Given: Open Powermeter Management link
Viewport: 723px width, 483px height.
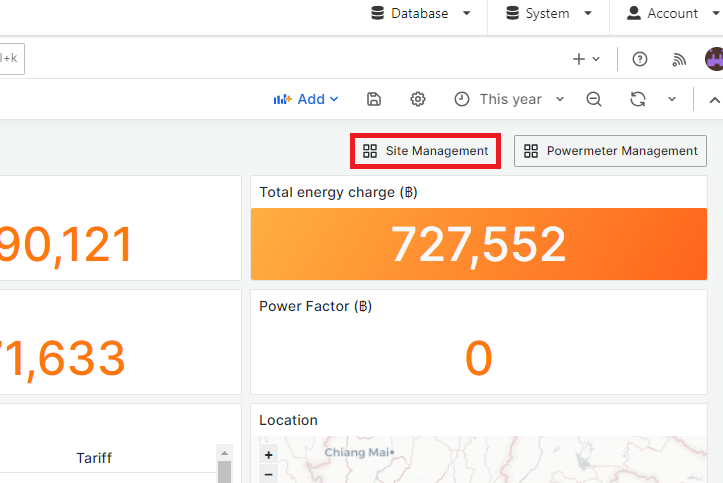Looking at the screenshot, I should tap(610, 151).
